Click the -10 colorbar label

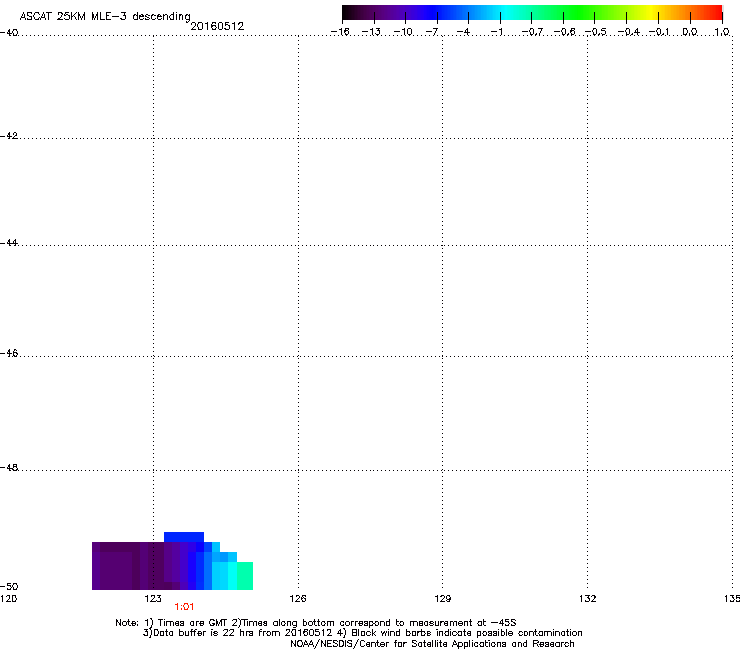[x=403, y=32]
